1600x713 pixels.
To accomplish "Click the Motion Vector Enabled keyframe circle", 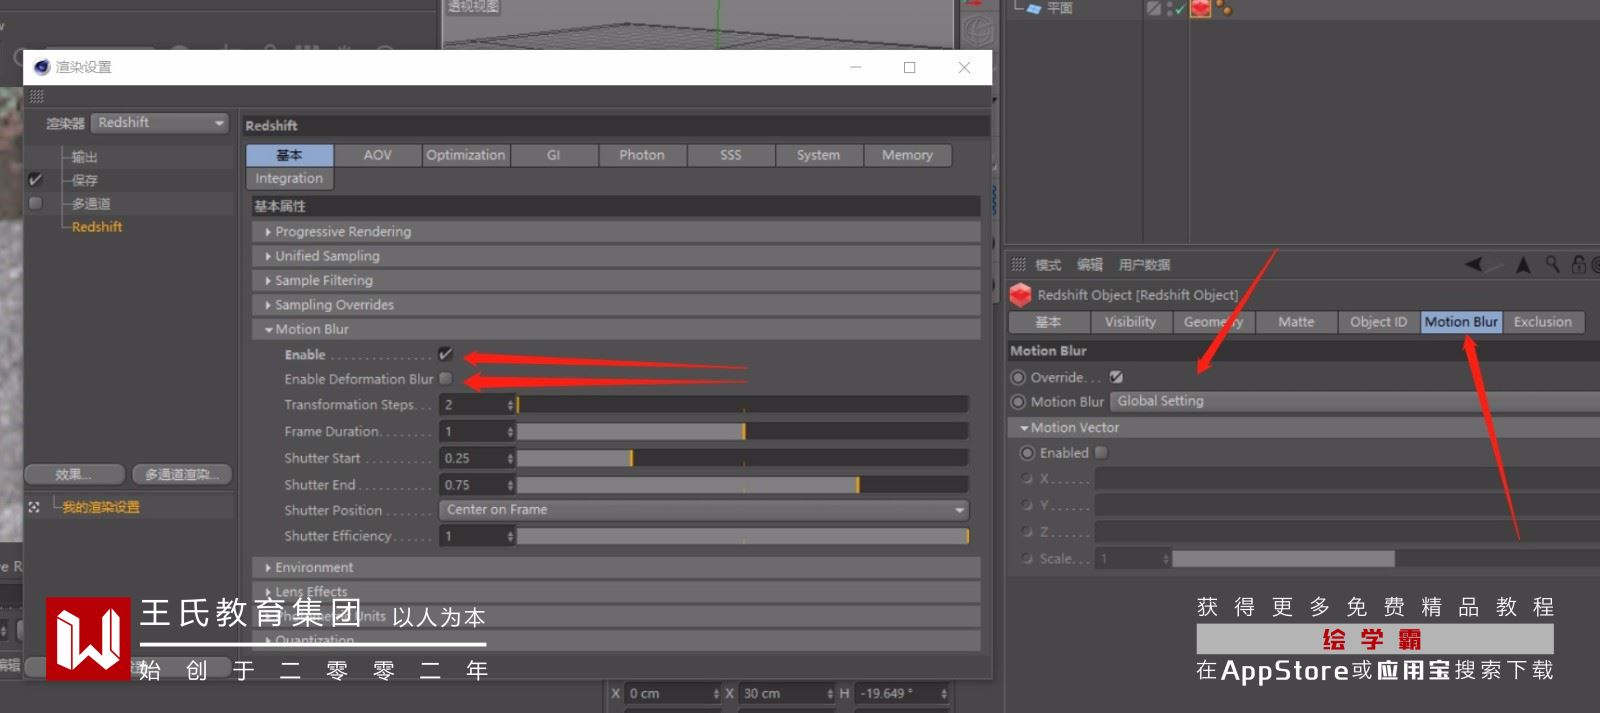I will click(1027, 452).
